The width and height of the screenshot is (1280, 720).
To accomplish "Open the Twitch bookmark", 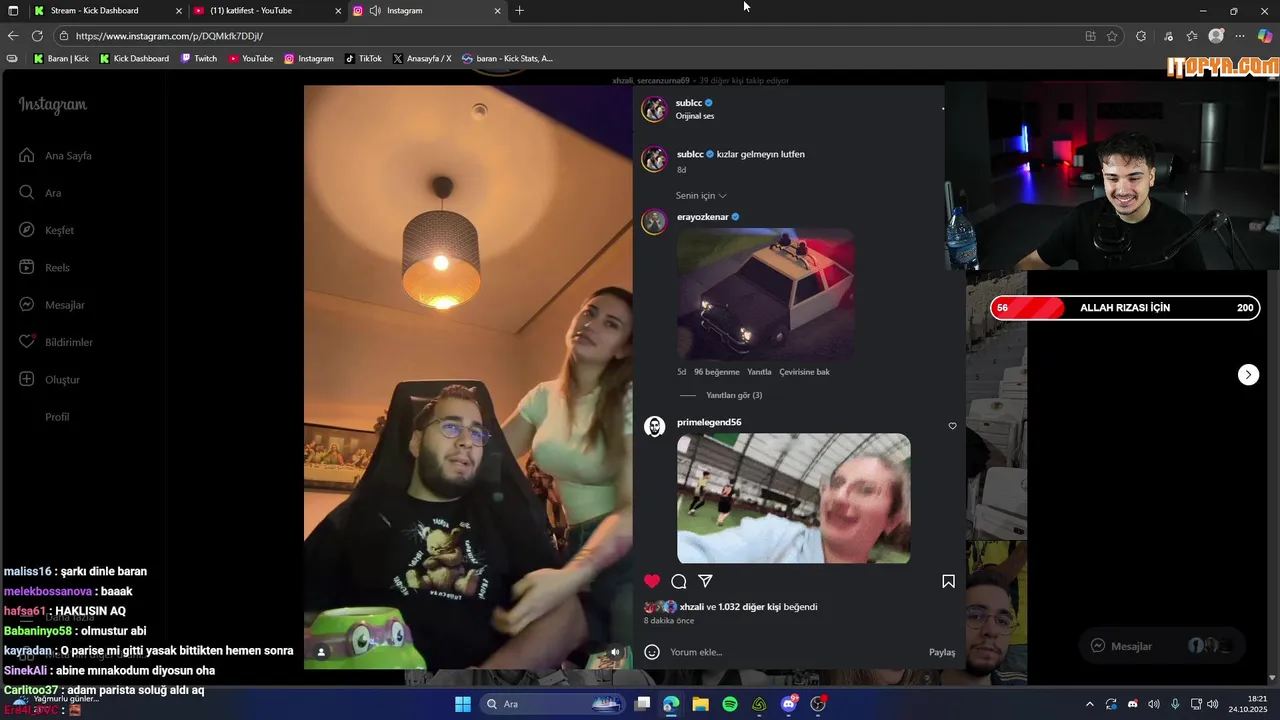I will [199, 59].
